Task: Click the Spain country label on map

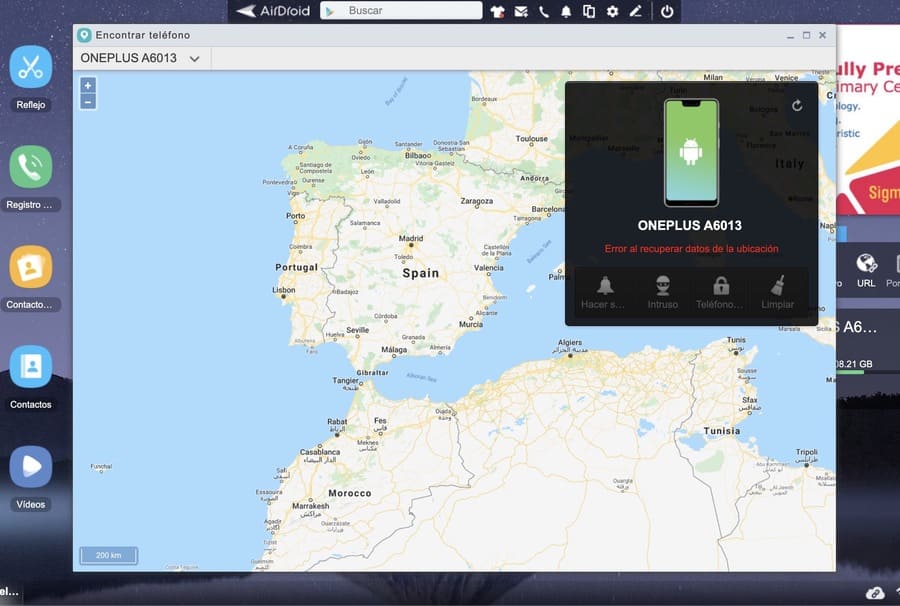Action: tap(421, 273)
